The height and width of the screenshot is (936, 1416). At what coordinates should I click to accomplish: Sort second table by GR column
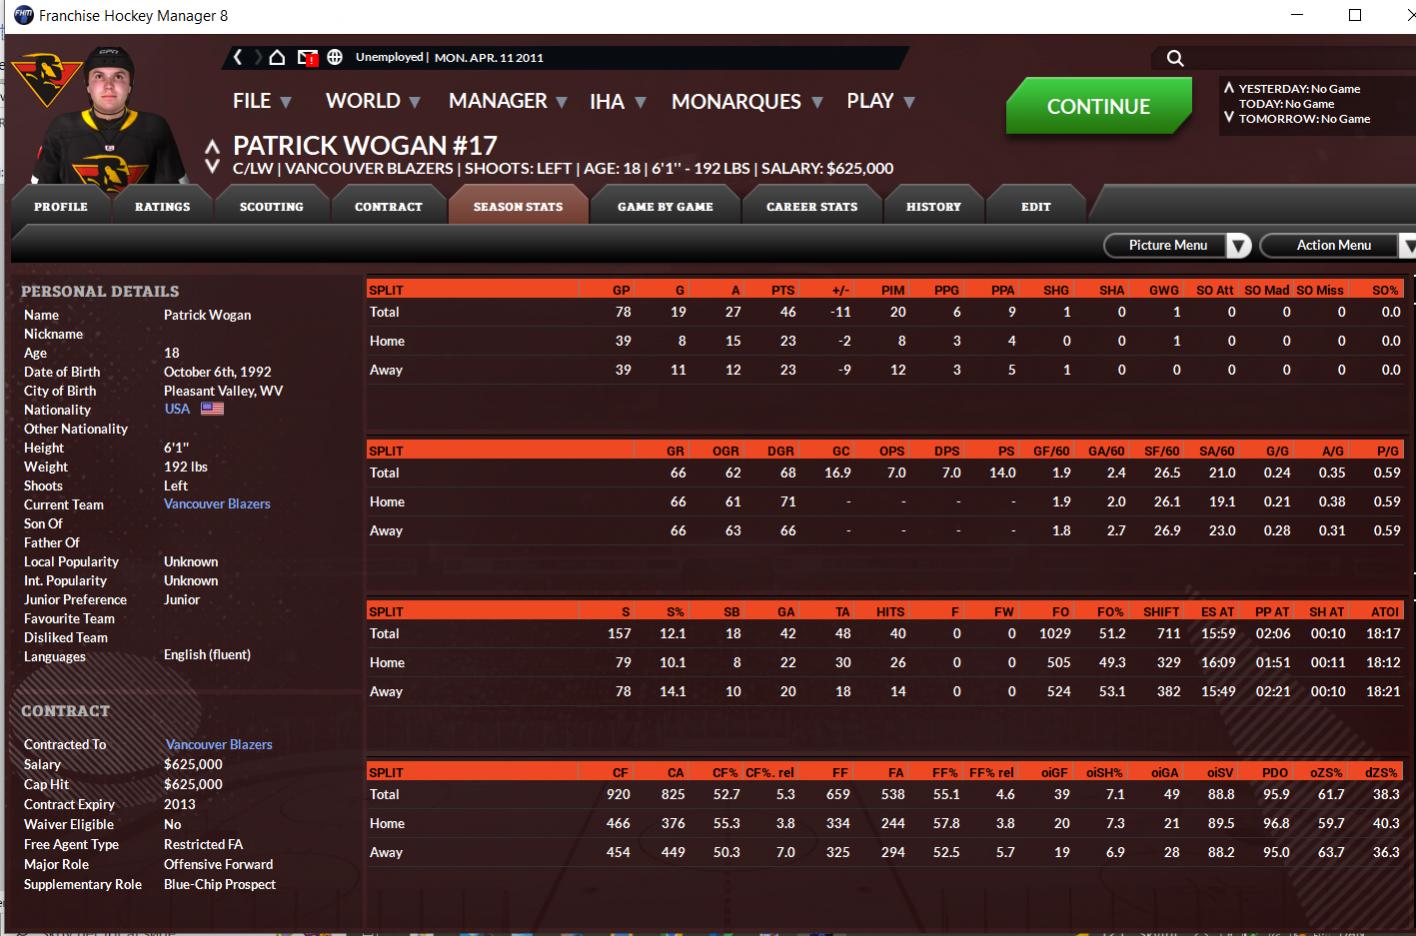[x=675, y=451]
